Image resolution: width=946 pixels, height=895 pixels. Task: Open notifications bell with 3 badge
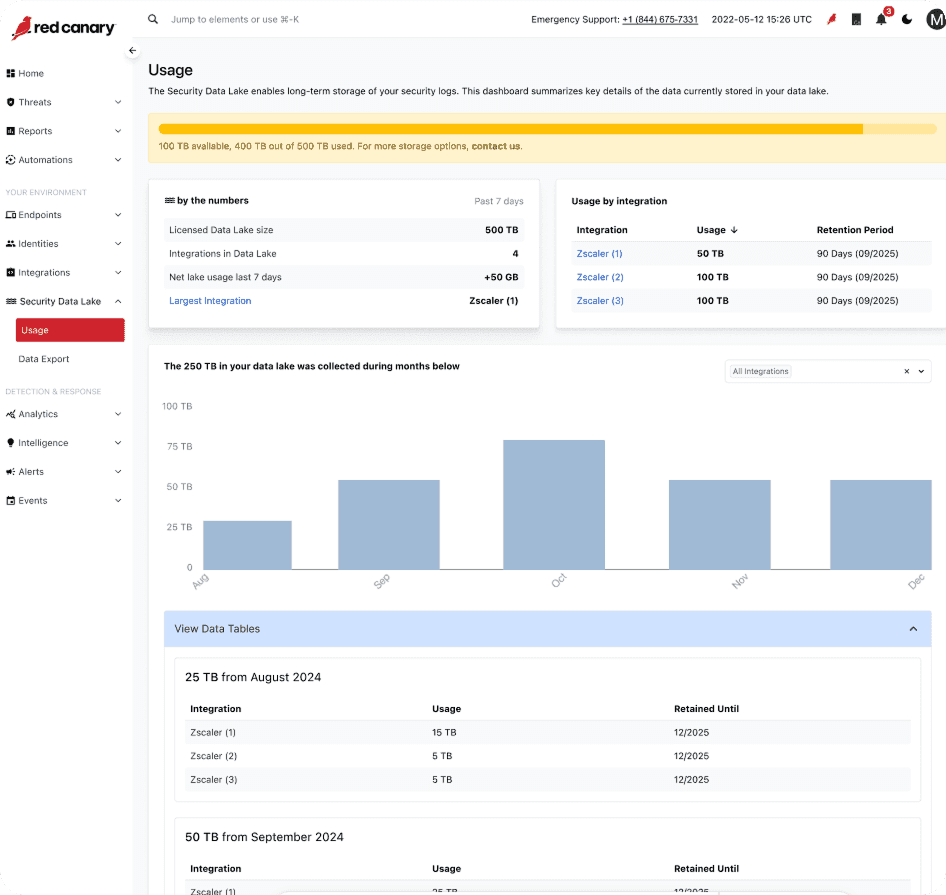882,18
